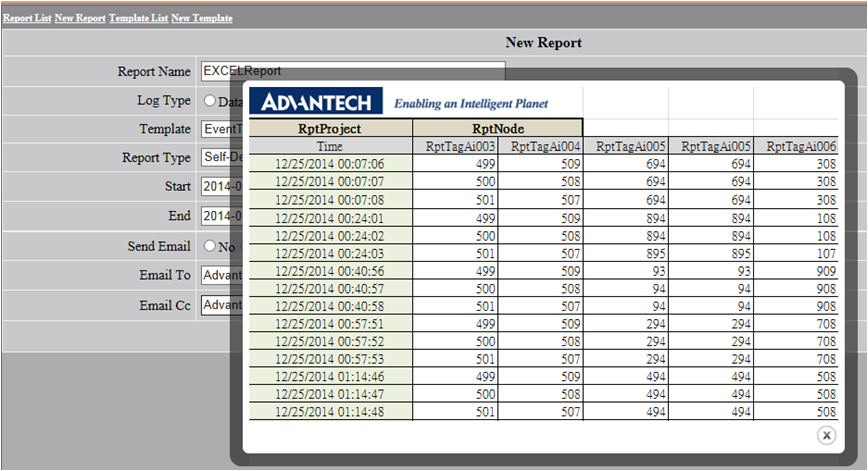868x471 pixels.
Task: Click the Time column header
Action: coord(330,146)
